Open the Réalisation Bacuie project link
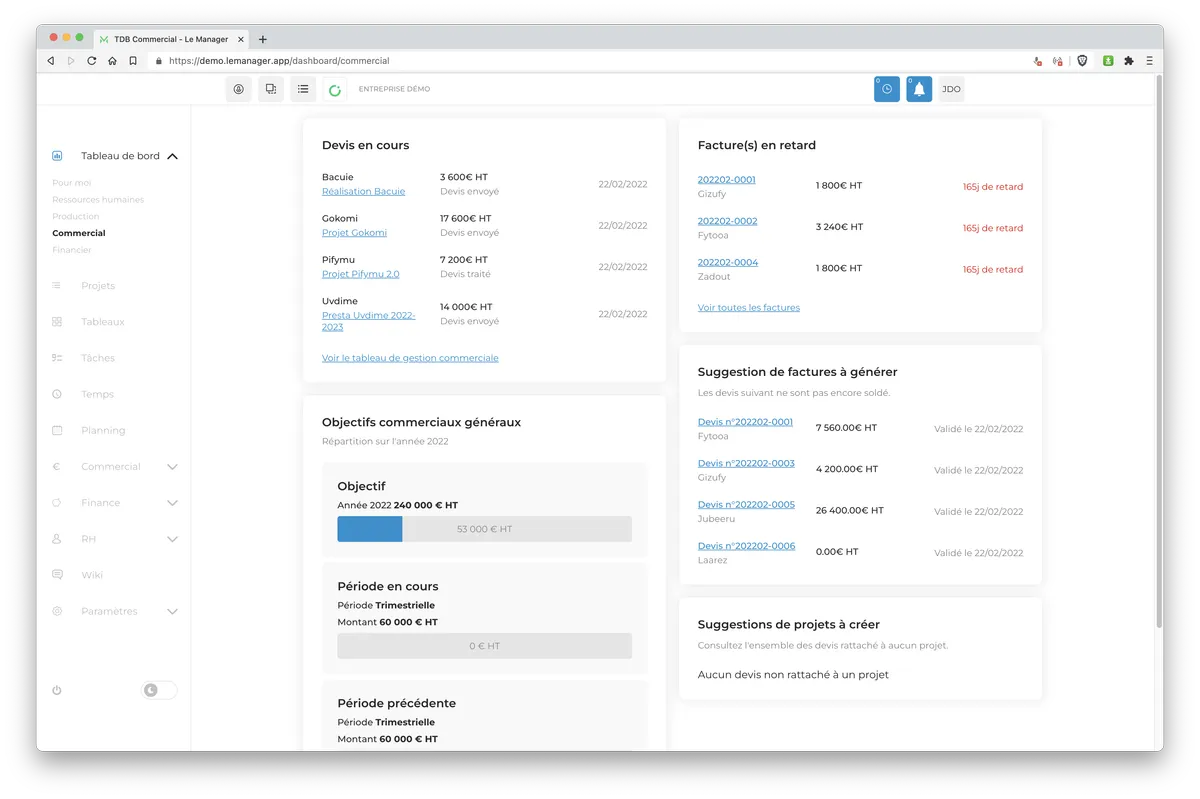 [363, 191]
